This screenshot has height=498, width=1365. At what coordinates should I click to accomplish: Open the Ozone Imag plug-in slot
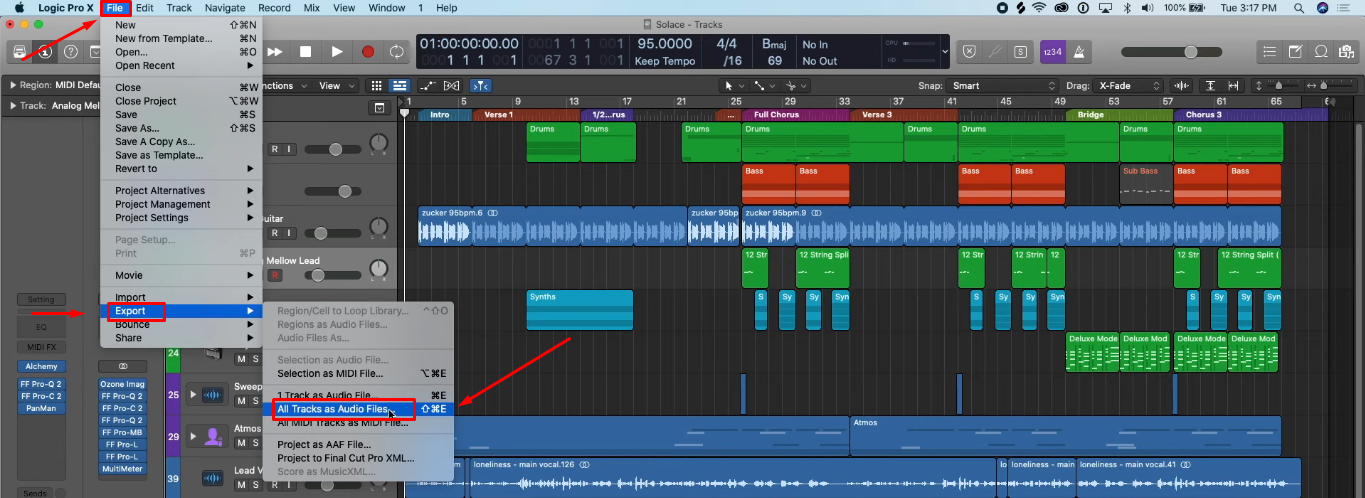click(x=122, y=384)
